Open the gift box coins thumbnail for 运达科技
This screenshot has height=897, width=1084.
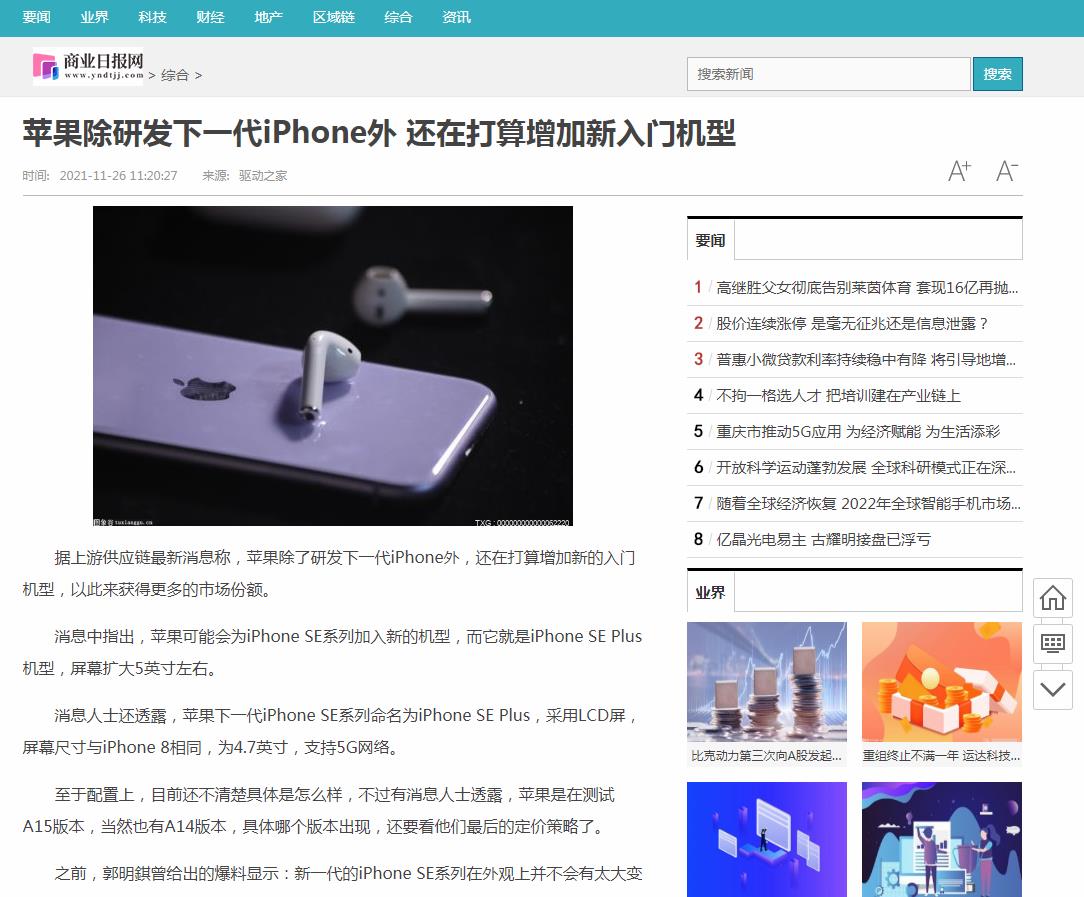click(x=942, y=682)
